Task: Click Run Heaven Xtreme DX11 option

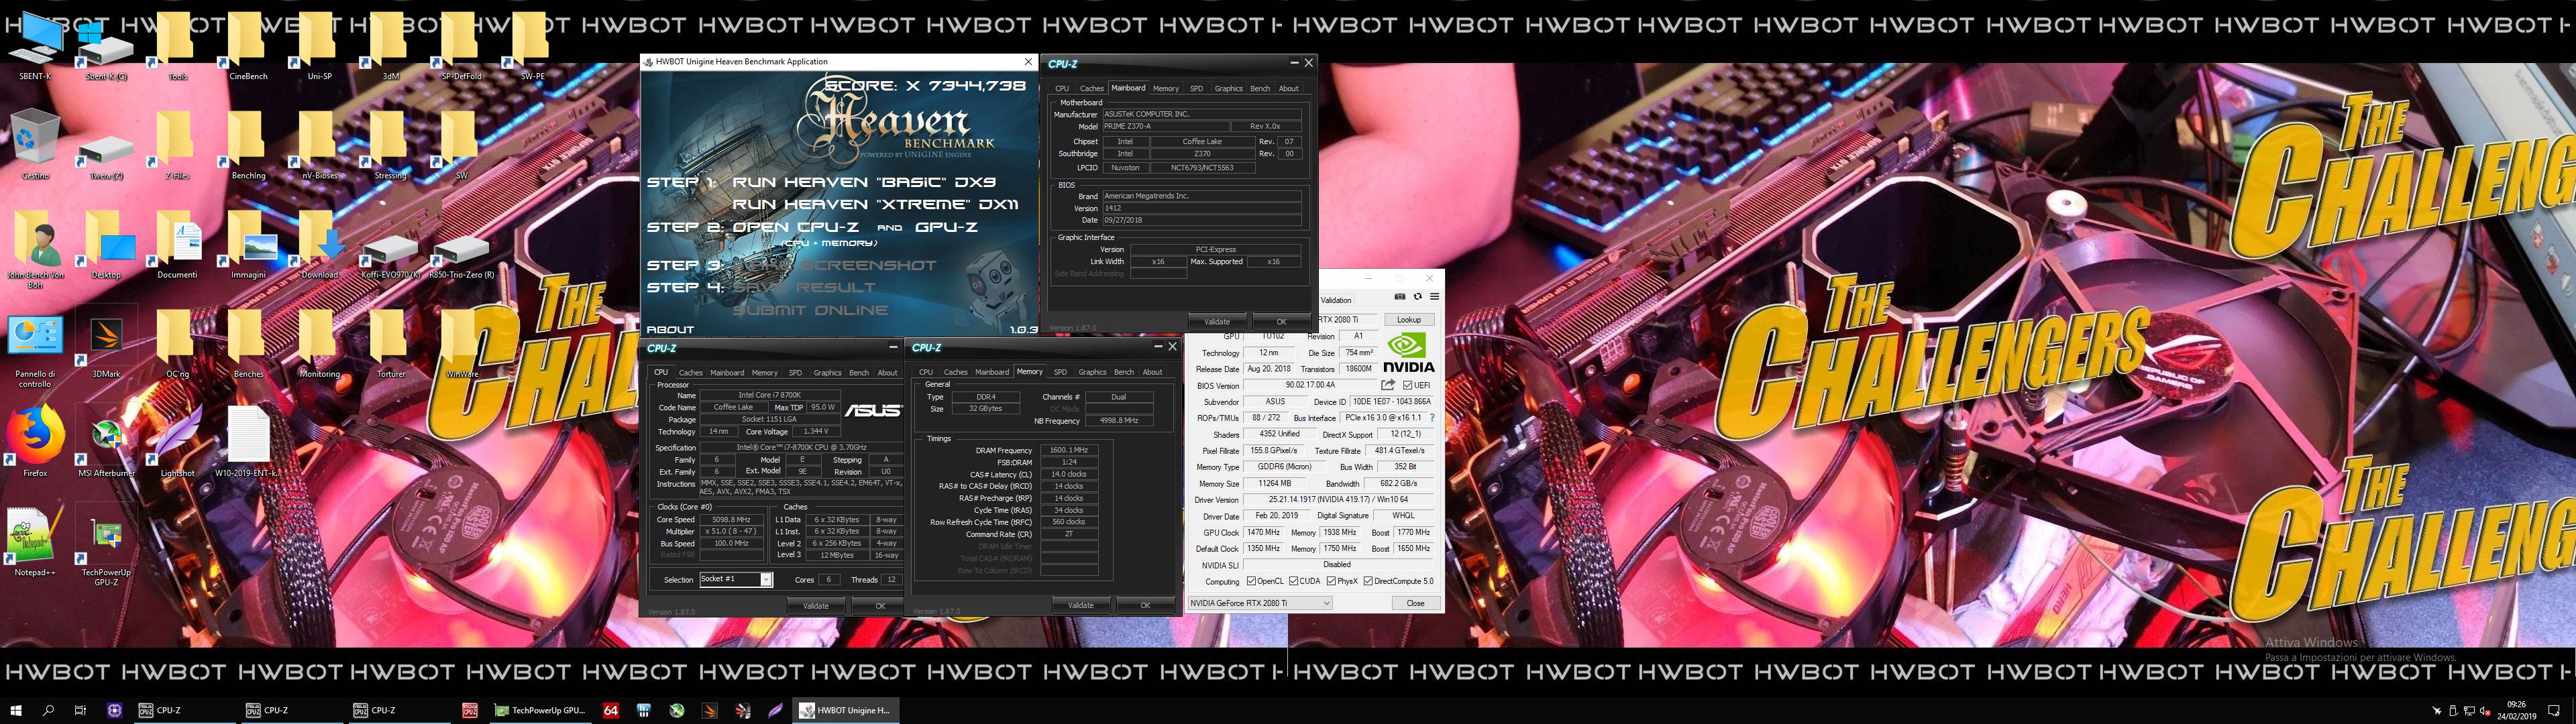Action: tap(875, 204)
